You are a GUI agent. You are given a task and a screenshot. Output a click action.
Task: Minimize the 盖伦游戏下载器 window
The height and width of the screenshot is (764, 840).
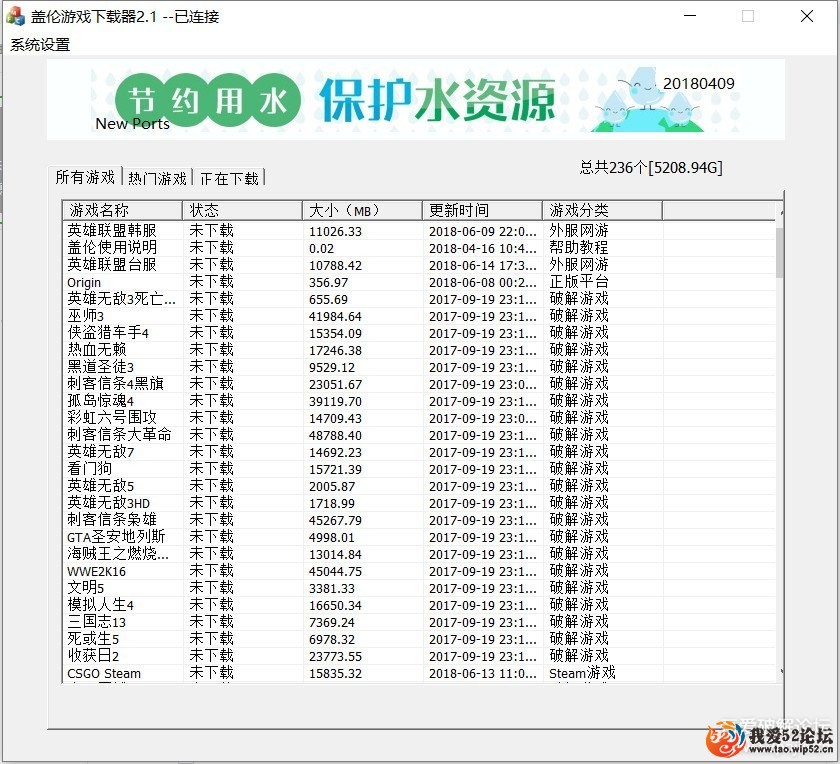[690, 16]
